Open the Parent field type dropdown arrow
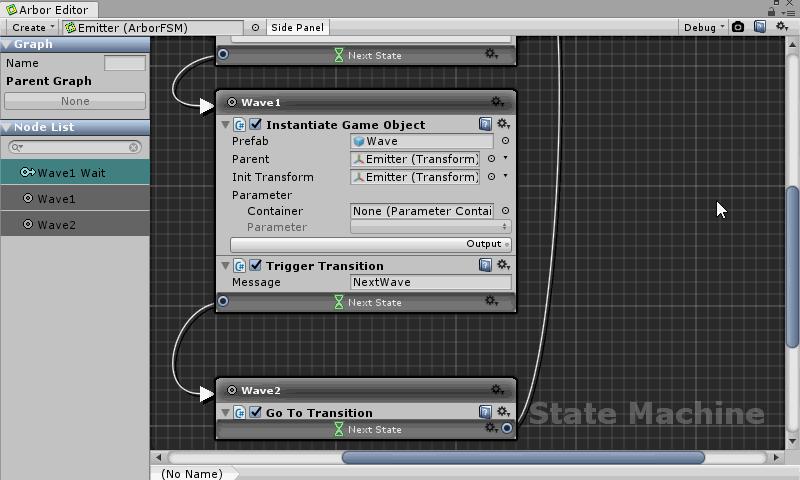Viewport: 800px width, 480px height. (x=505, y=158)
